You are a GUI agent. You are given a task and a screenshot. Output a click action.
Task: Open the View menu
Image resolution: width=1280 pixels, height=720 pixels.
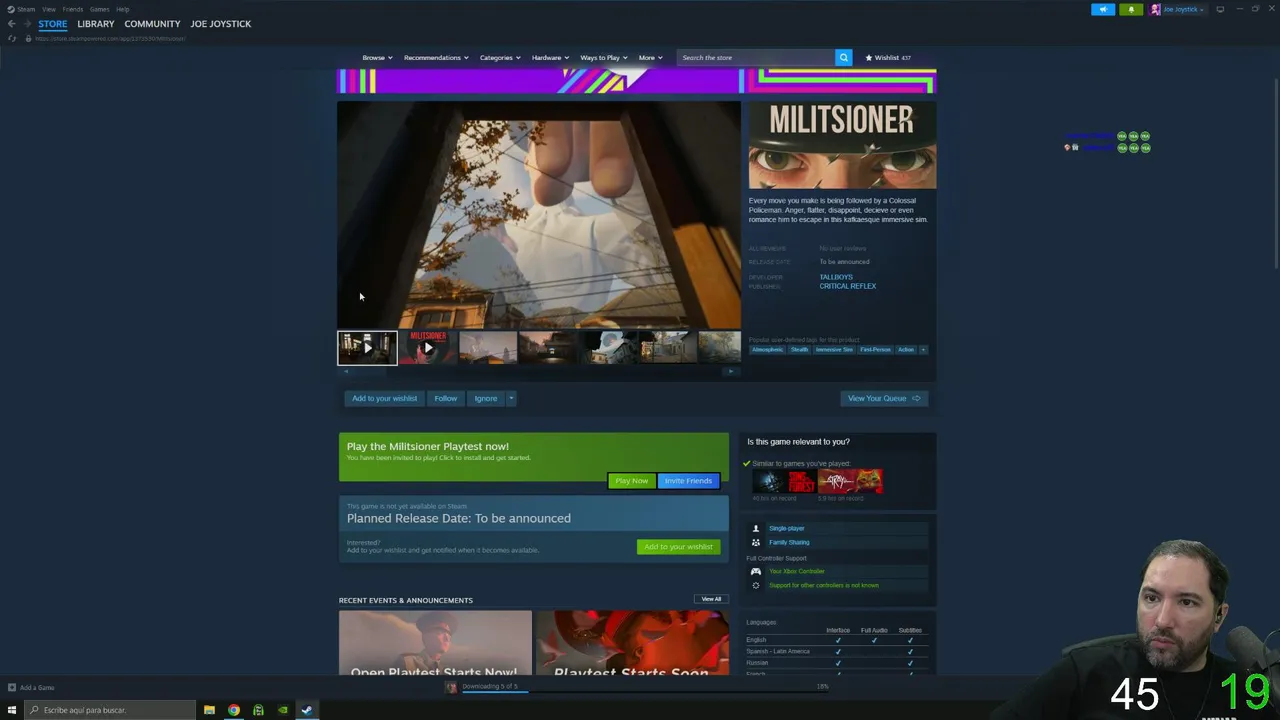coord(48,9)
